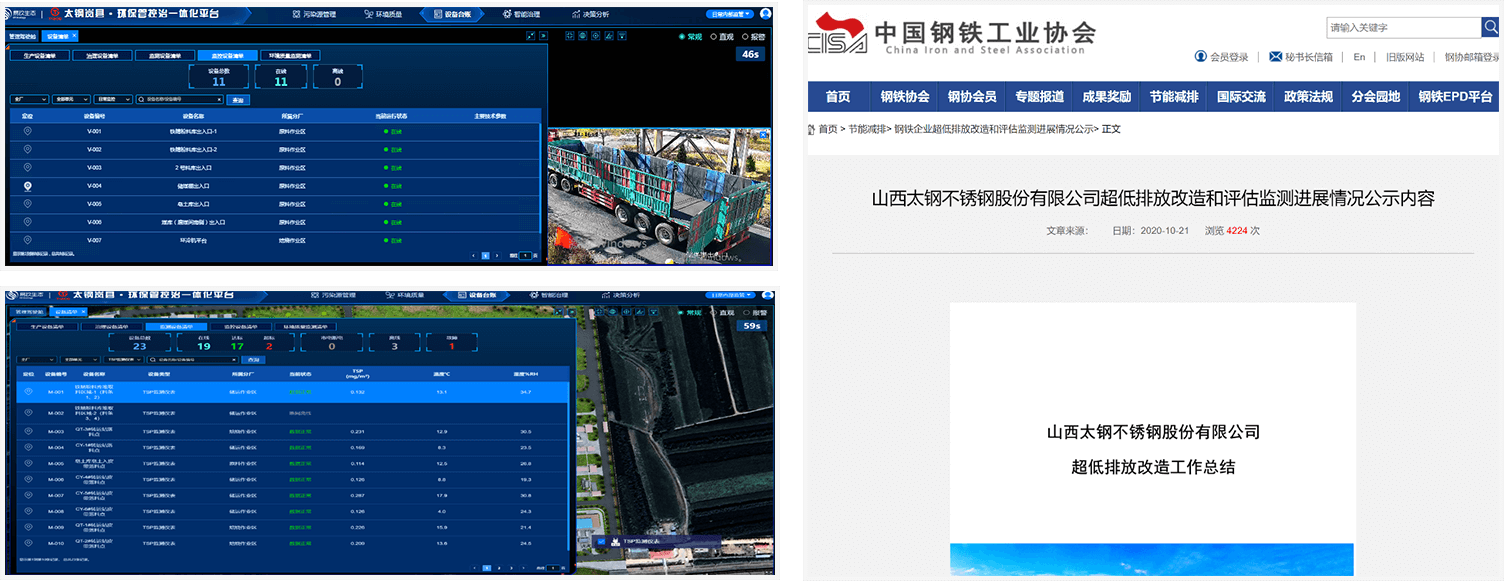Screen dimensions: 1504x581
Task: Click the breadcrumb link 钢铁企业超低排放改造和评估监测进展情况公示
Action: (x=993, y=129)
